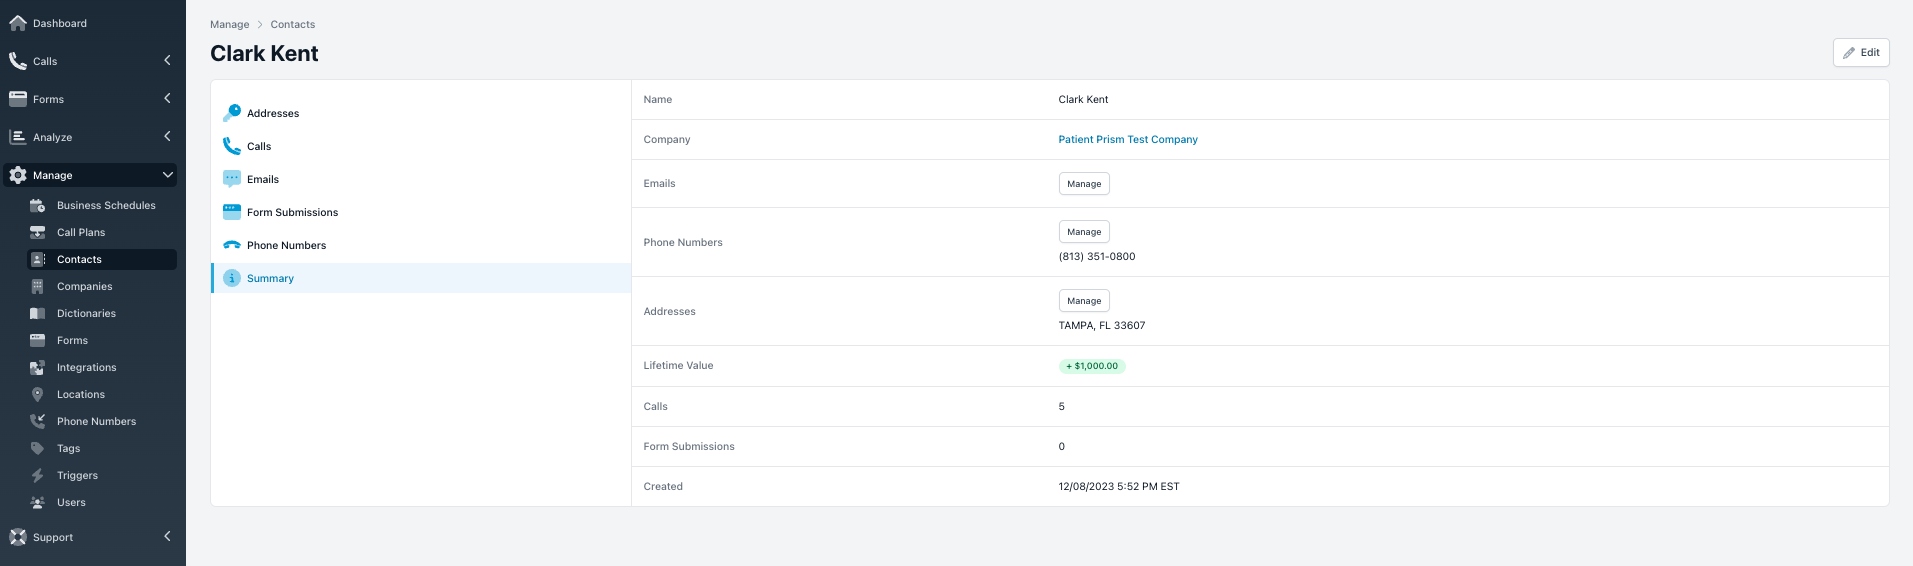Click the Clark Kent page heading
The height and width of the screenshot is (566, 1913).
click(264, 54)
